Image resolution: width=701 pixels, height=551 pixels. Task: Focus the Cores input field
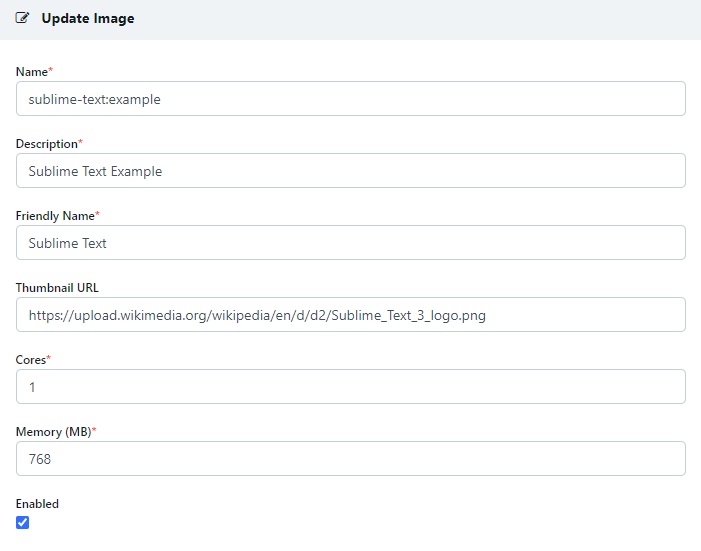(350, 387)
